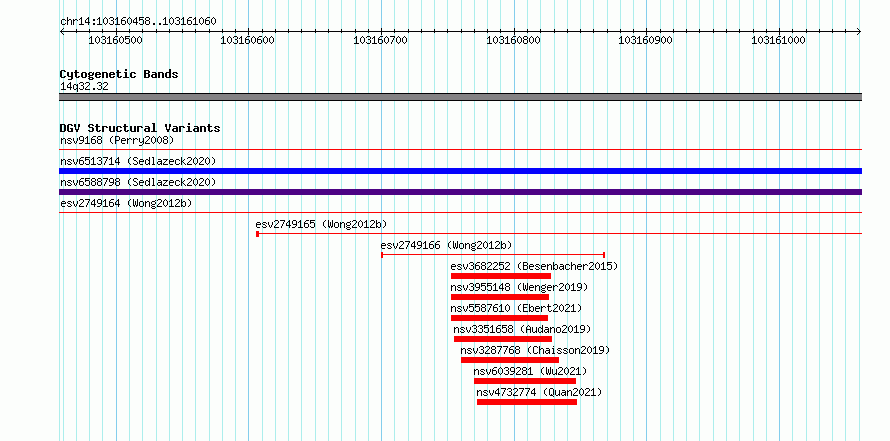
Task: Select the thin red nsv9168 variant line
Action: point(460,150)
